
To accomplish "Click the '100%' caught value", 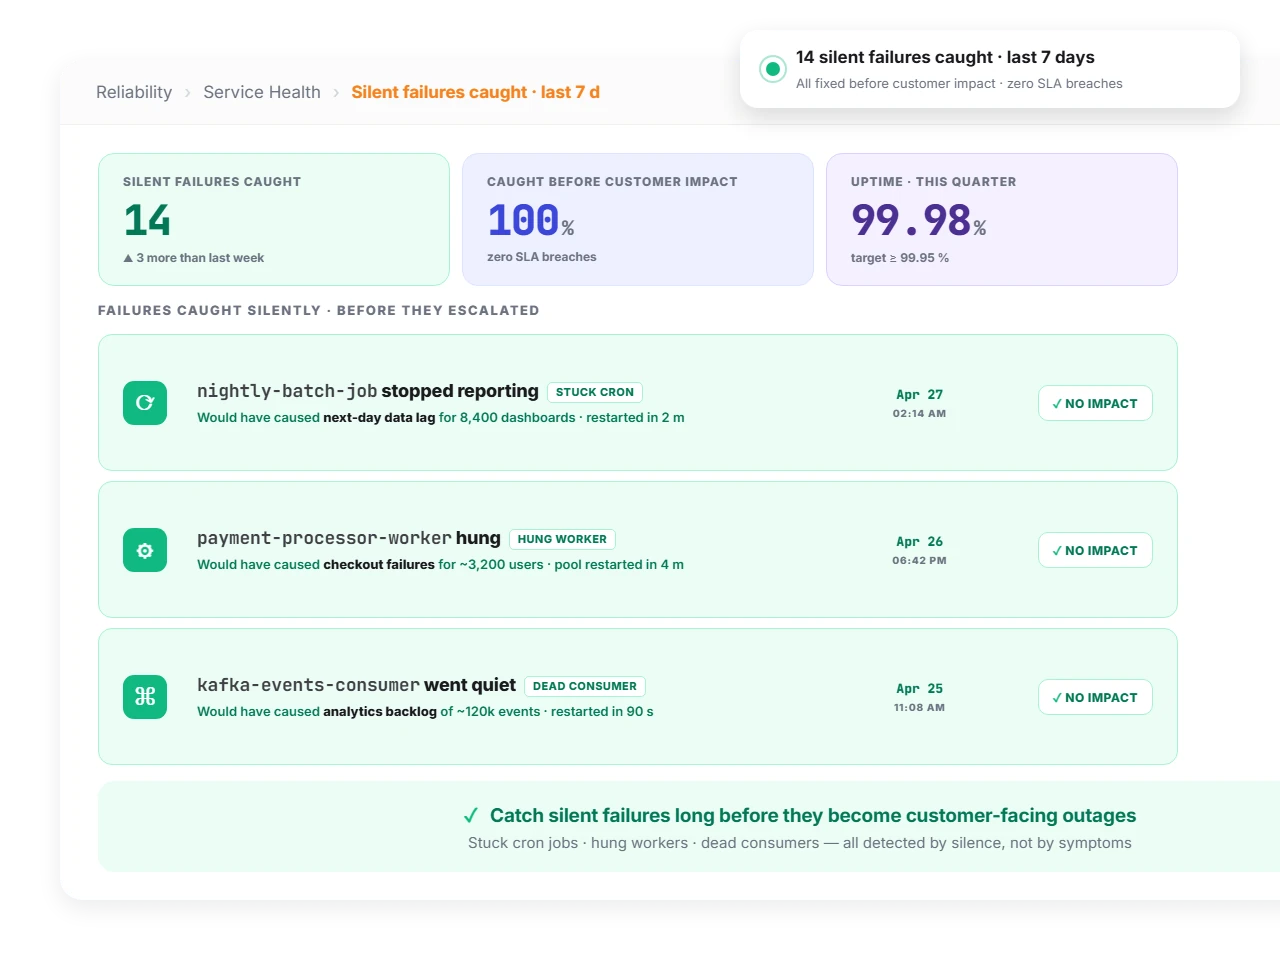I will (x=531, y=220).
